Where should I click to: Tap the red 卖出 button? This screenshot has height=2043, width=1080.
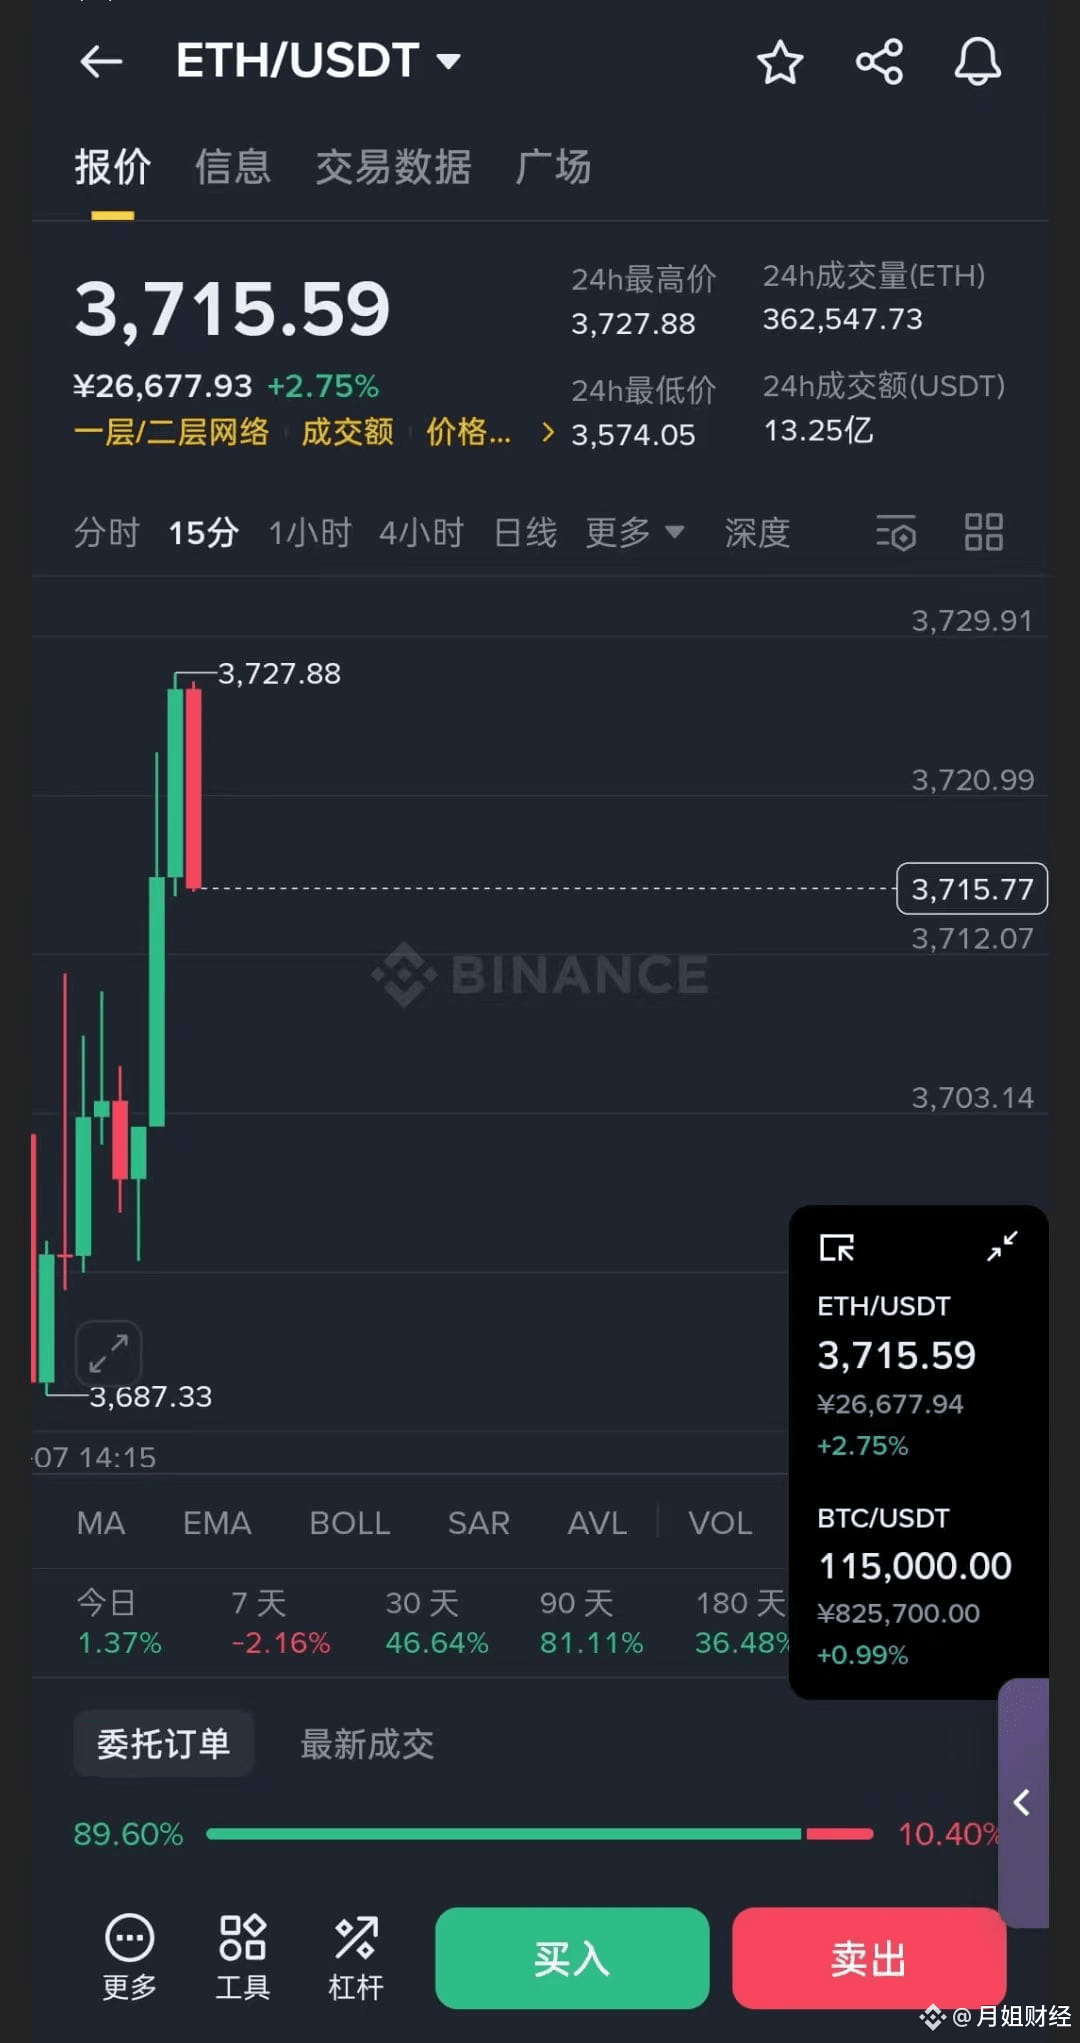(x=869, y=1958)
